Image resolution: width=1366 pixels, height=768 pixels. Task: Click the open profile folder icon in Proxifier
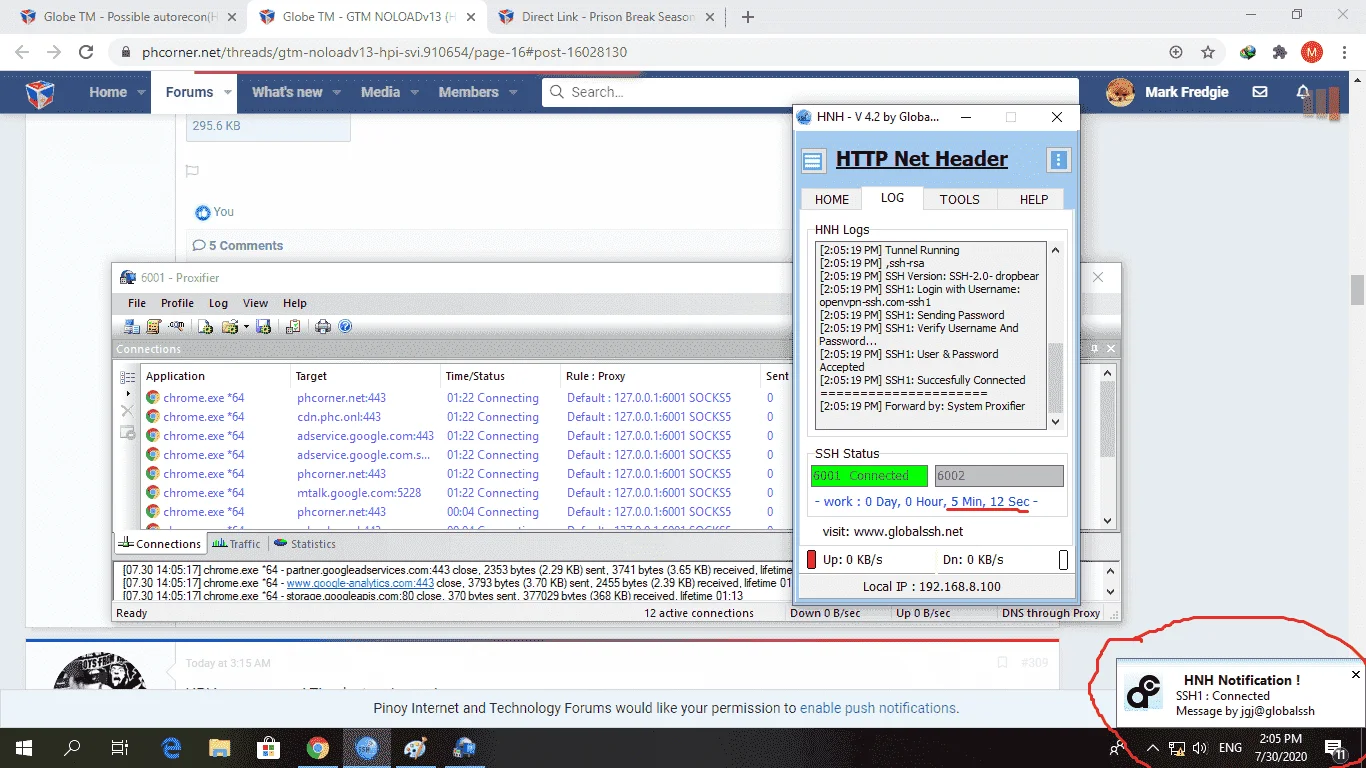pyautogui.click(x=230, y=326)
